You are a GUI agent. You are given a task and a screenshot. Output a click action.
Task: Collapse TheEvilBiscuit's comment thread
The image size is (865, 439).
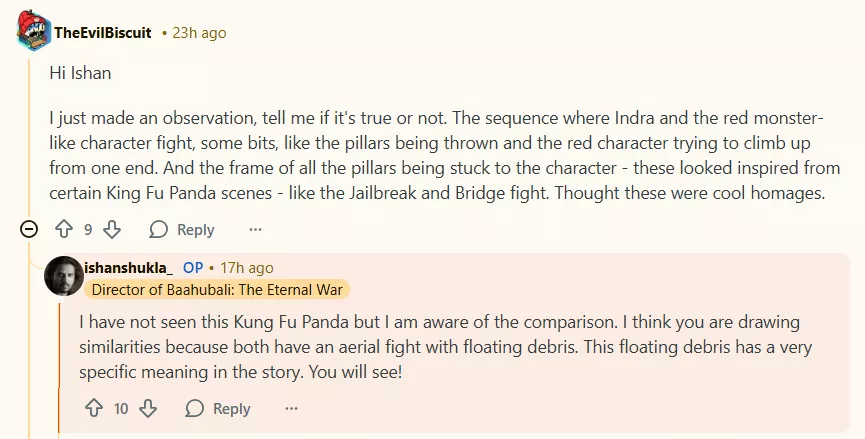click(30, 230)
